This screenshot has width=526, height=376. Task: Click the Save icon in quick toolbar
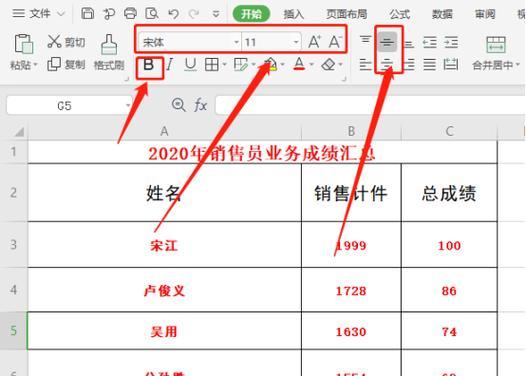pyautogui.click(x=88, y=14)
